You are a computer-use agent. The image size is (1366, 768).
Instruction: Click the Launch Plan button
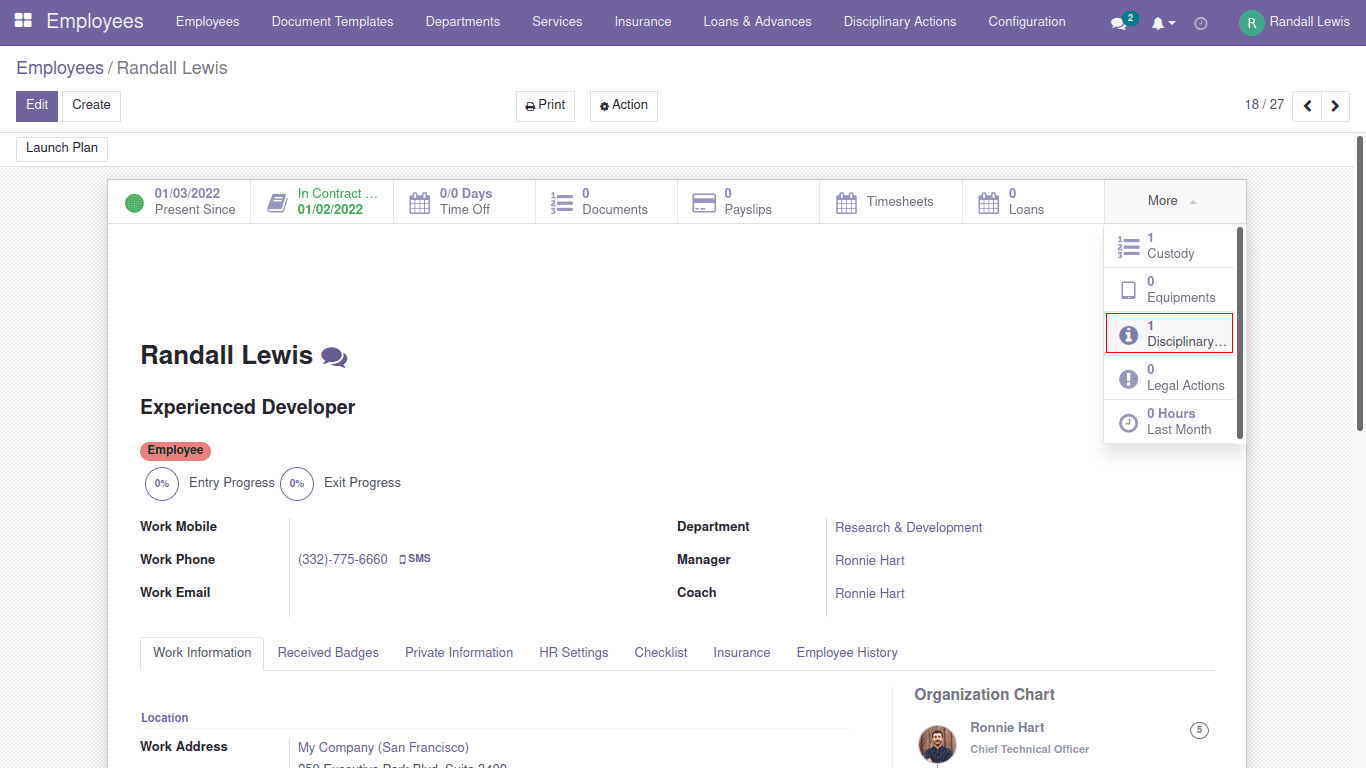pos(61,147)
